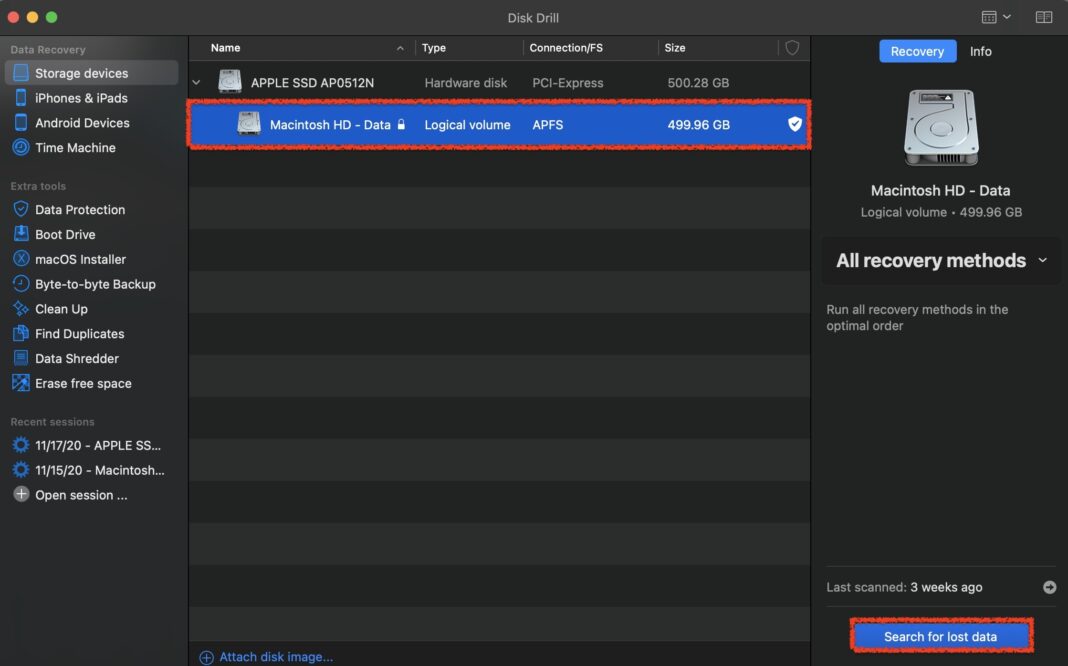The width and height of the screenshot is (1068, 666).
Task: Switch to the Recovery tab
Action: 917,51
